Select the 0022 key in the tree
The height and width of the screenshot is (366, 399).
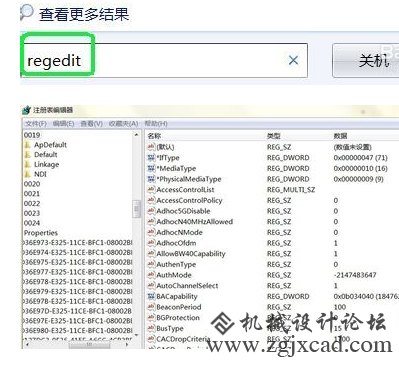pyautogui.click(x=32, y=203)
